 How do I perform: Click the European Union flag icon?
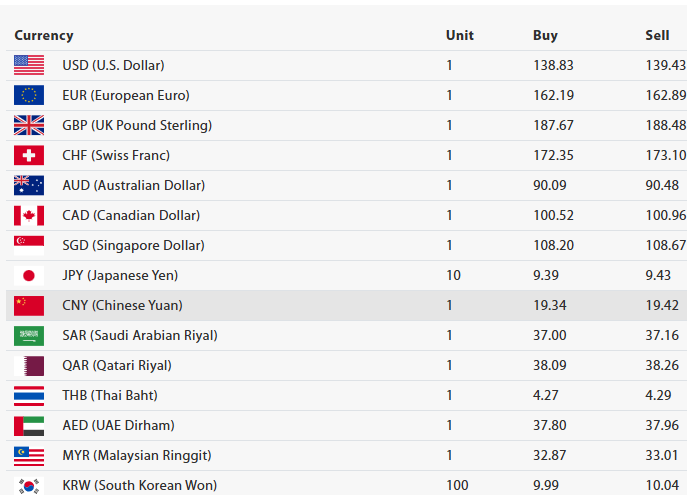tap(29, 95)
